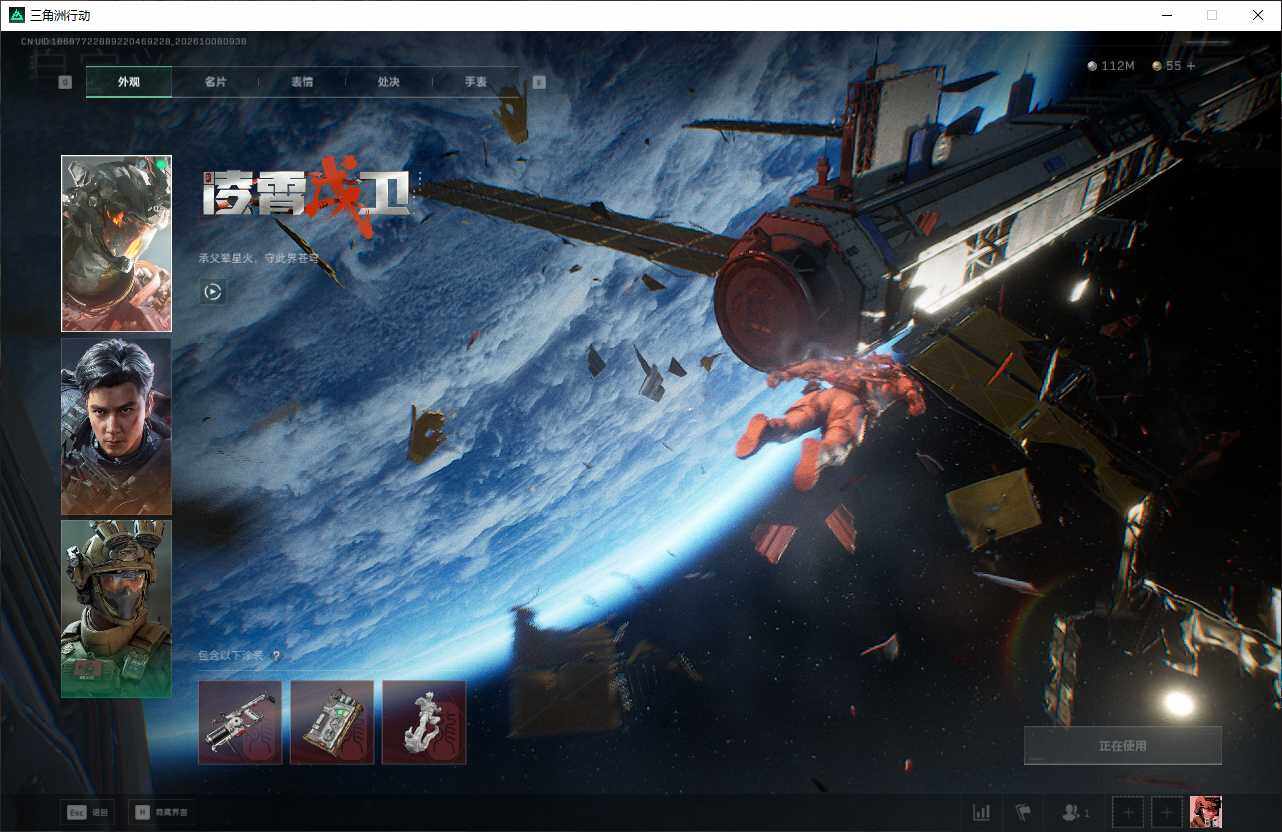Open the help icon beside 包含以下涂装
The width and height of the screenshot is (1282, 832).
click(x=276, y=656)
